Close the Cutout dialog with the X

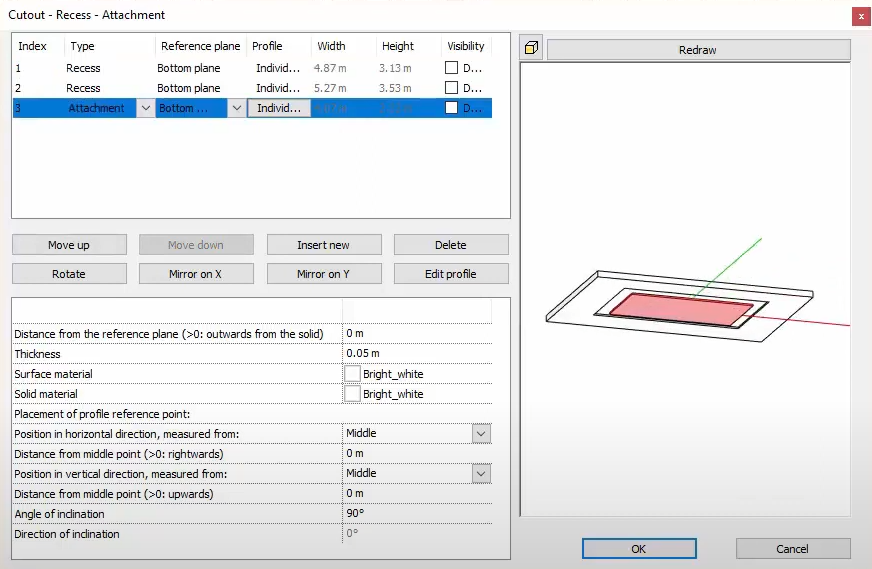[x=860, y=16]
